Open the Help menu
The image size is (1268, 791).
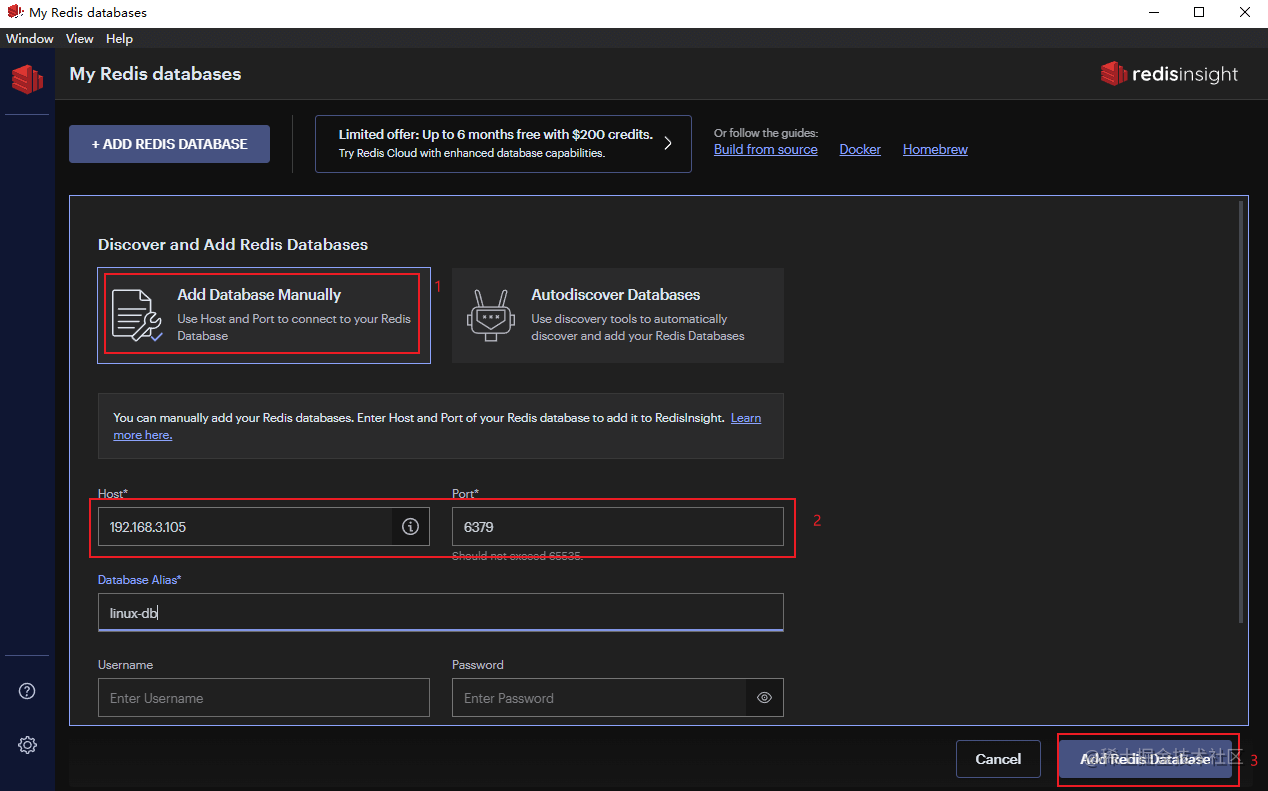[x=119, y=39]
